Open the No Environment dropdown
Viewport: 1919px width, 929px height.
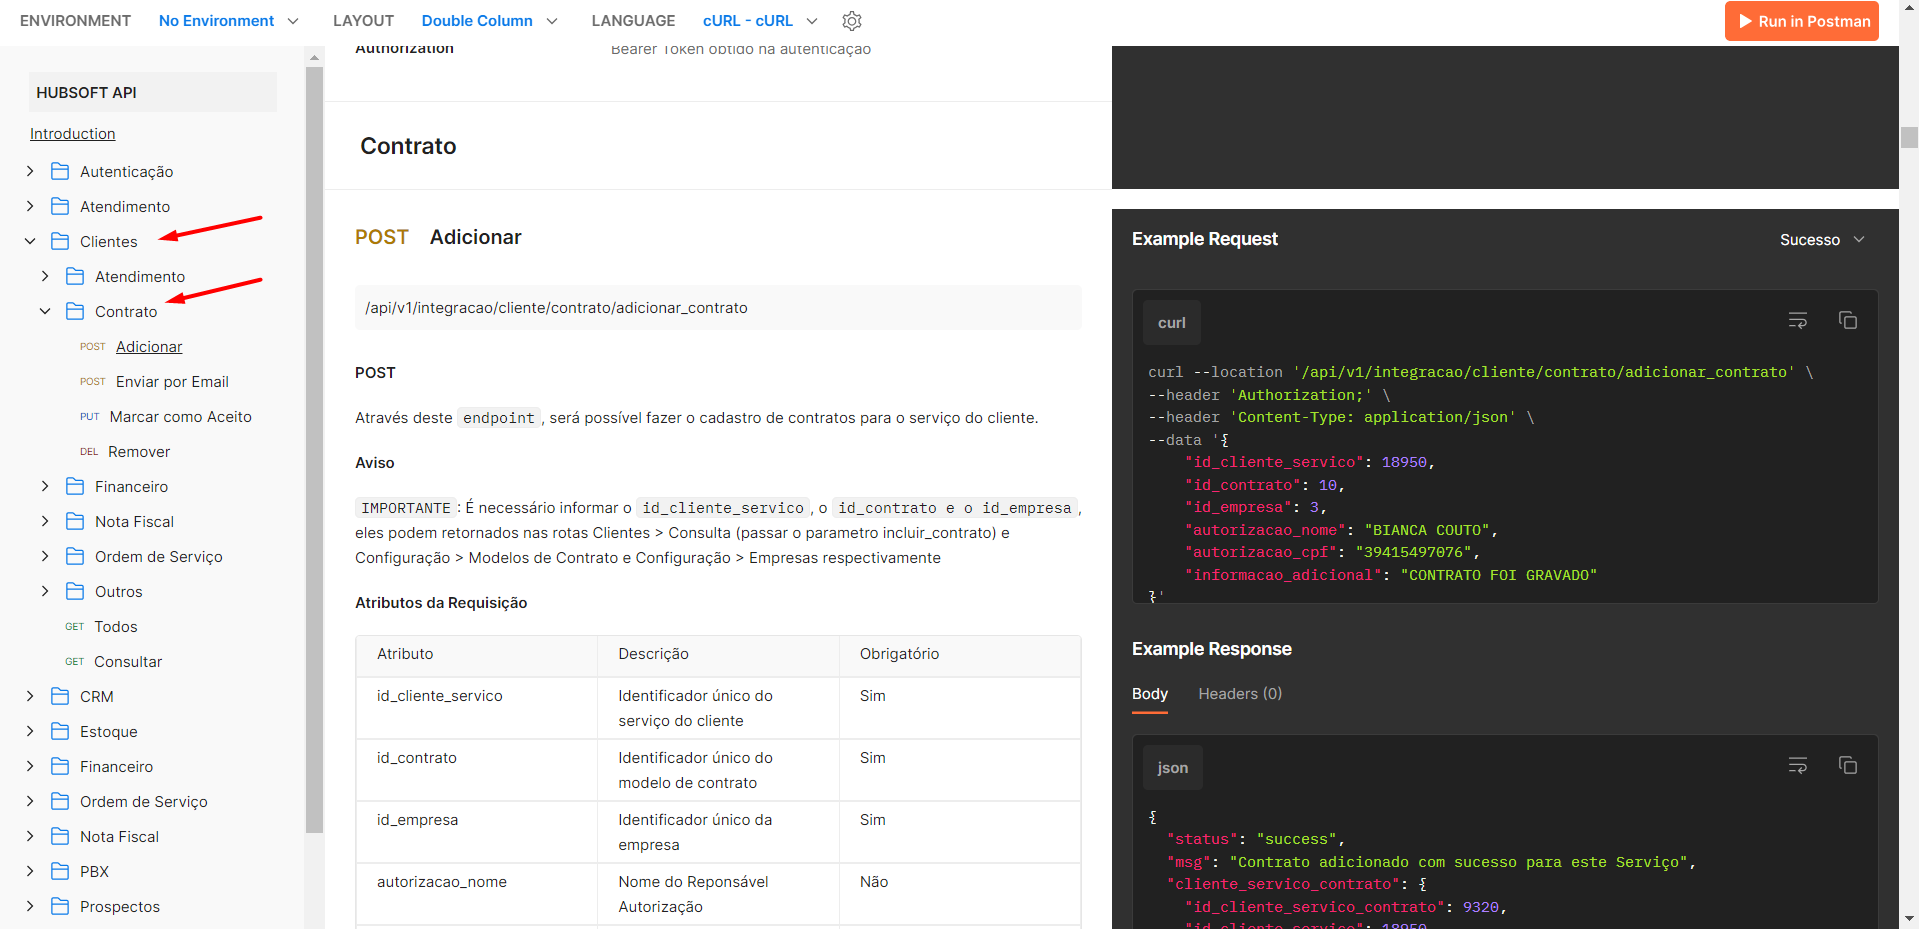point(229,21)
